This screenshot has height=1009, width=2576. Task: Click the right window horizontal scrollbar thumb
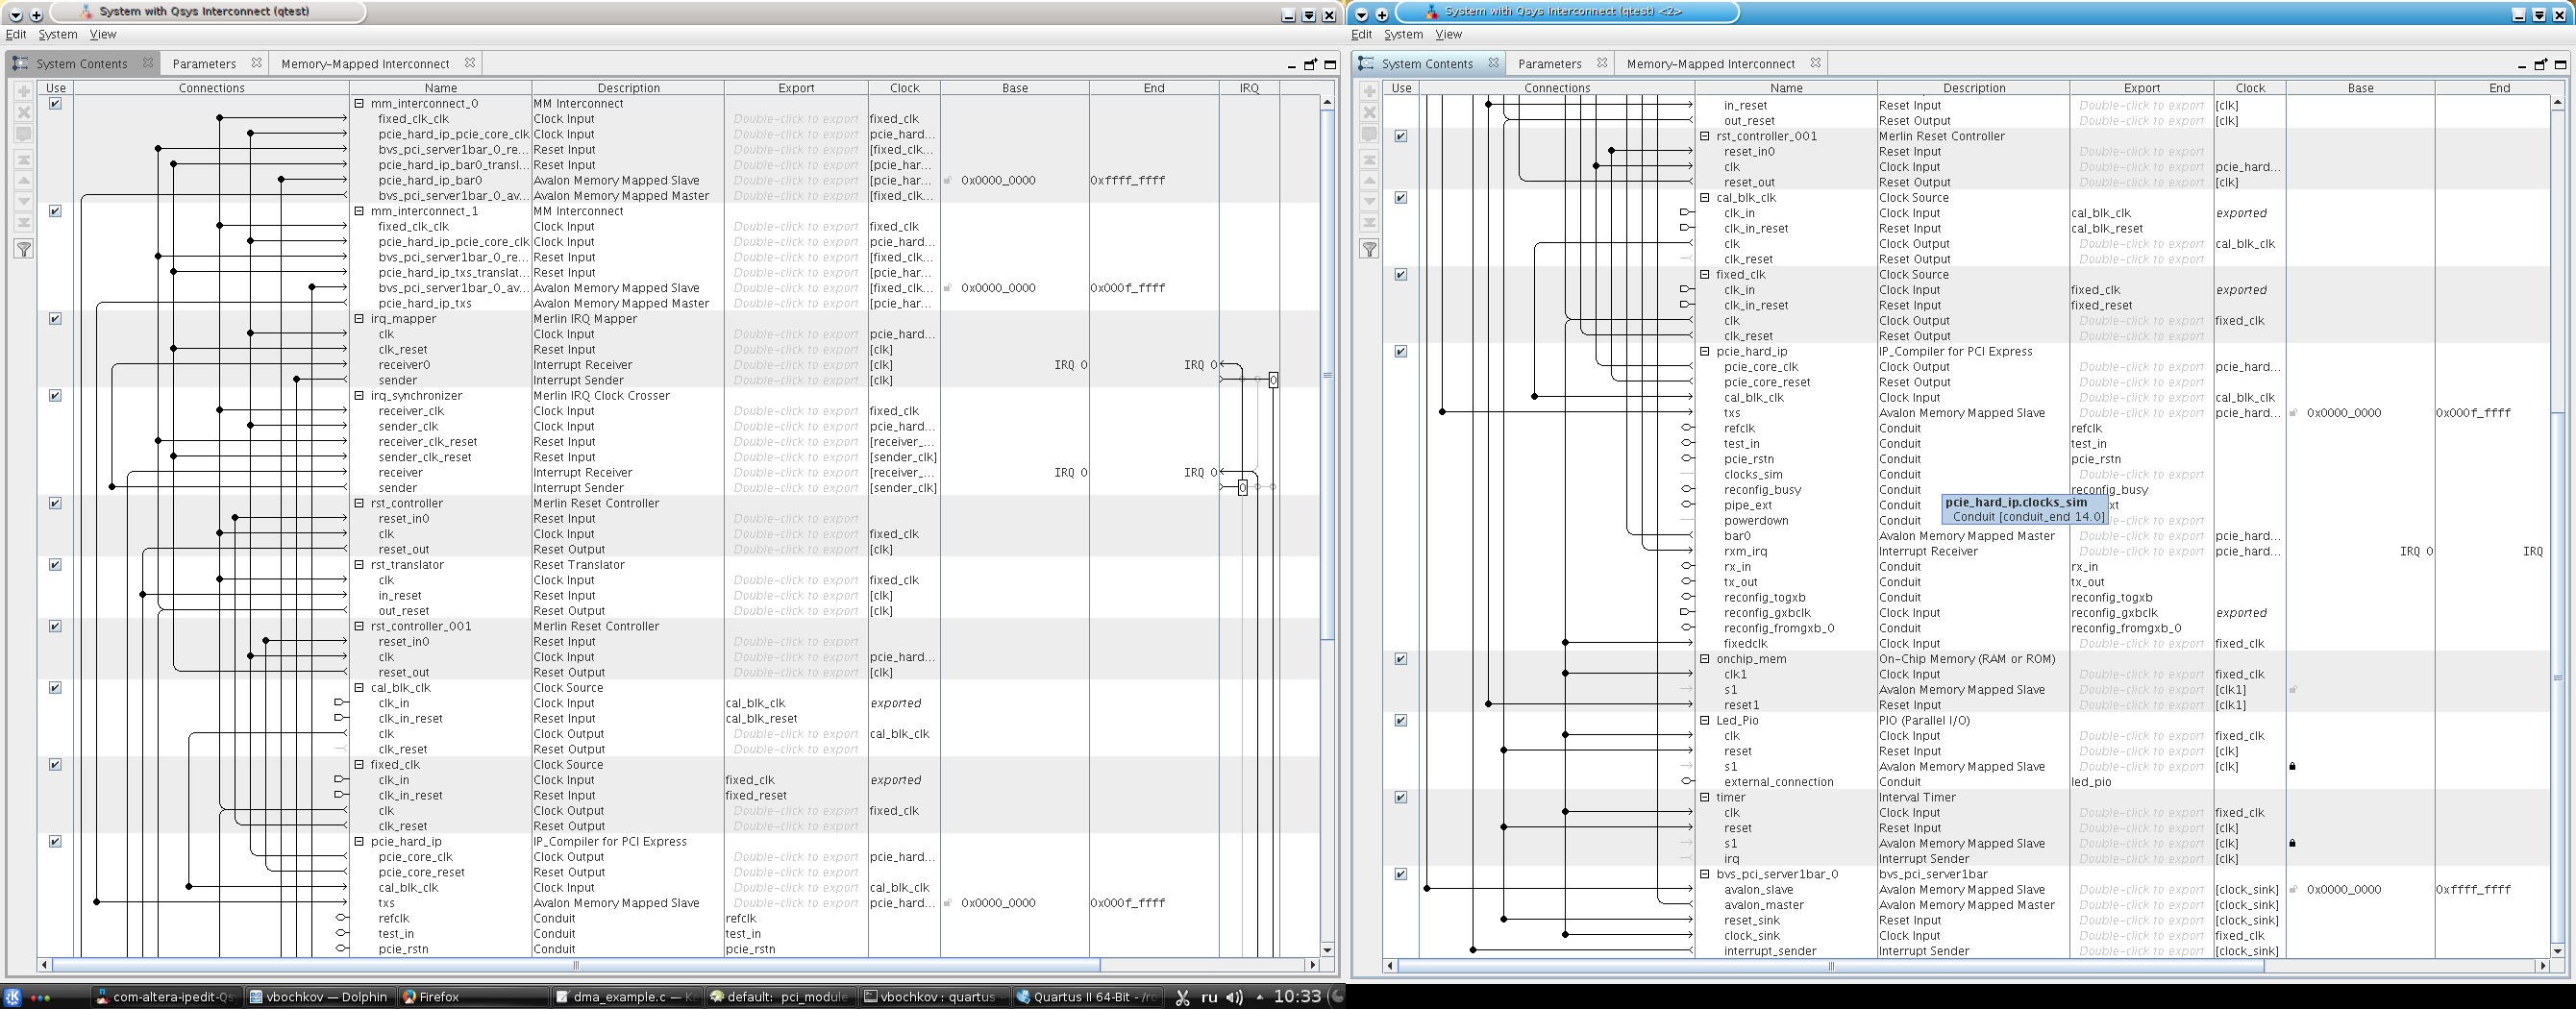[1831, 965]
